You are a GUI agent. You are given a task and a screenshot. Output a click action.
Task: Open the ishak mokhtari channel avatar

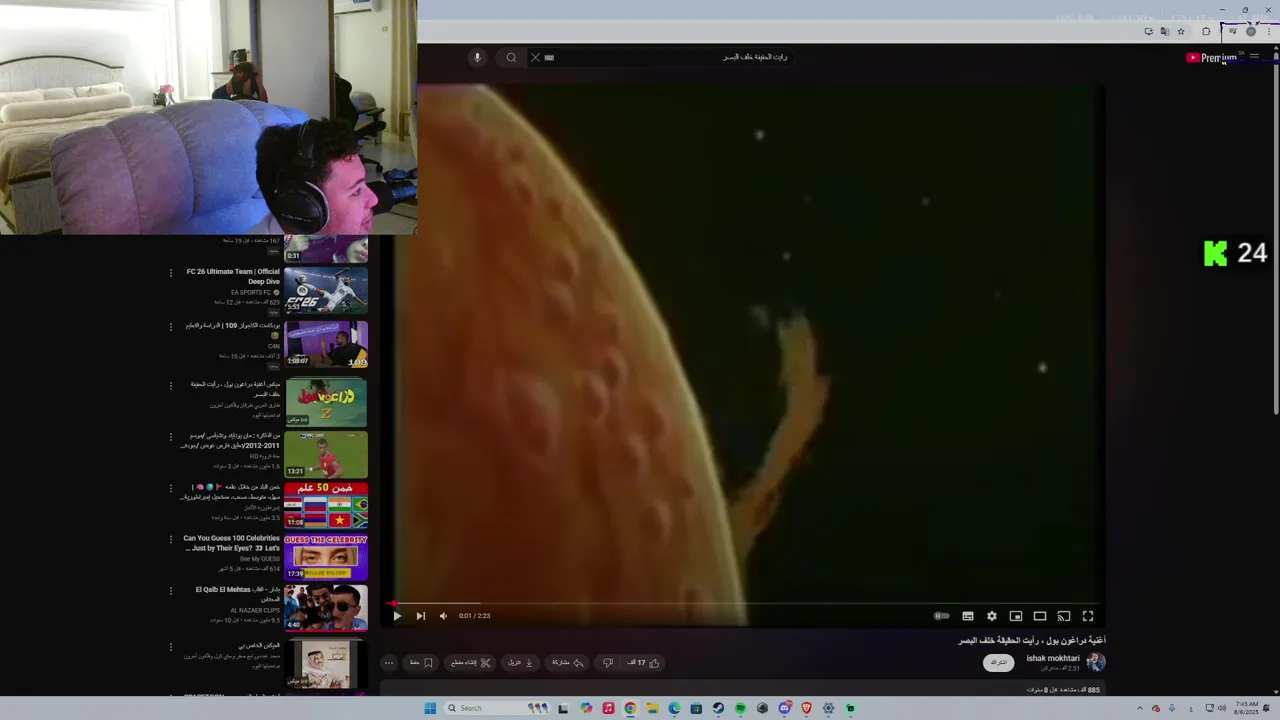(x=1096, y=662)
